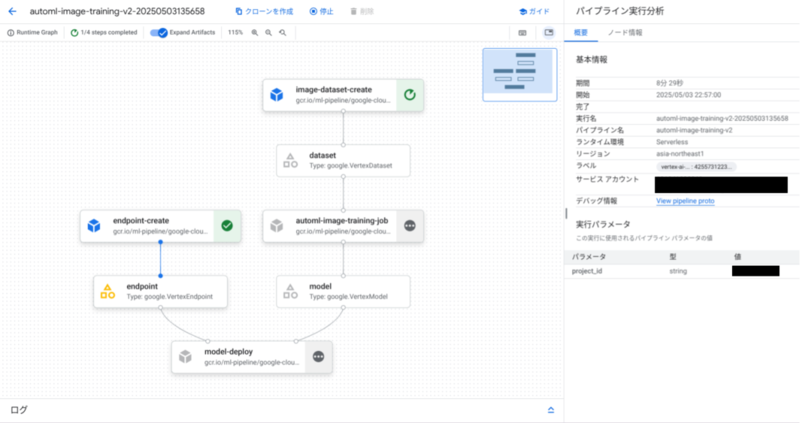Viewport: 800px width, 423px height.
Task: Click the asia-northeast1 region value
Action: (x=680, y=154)
